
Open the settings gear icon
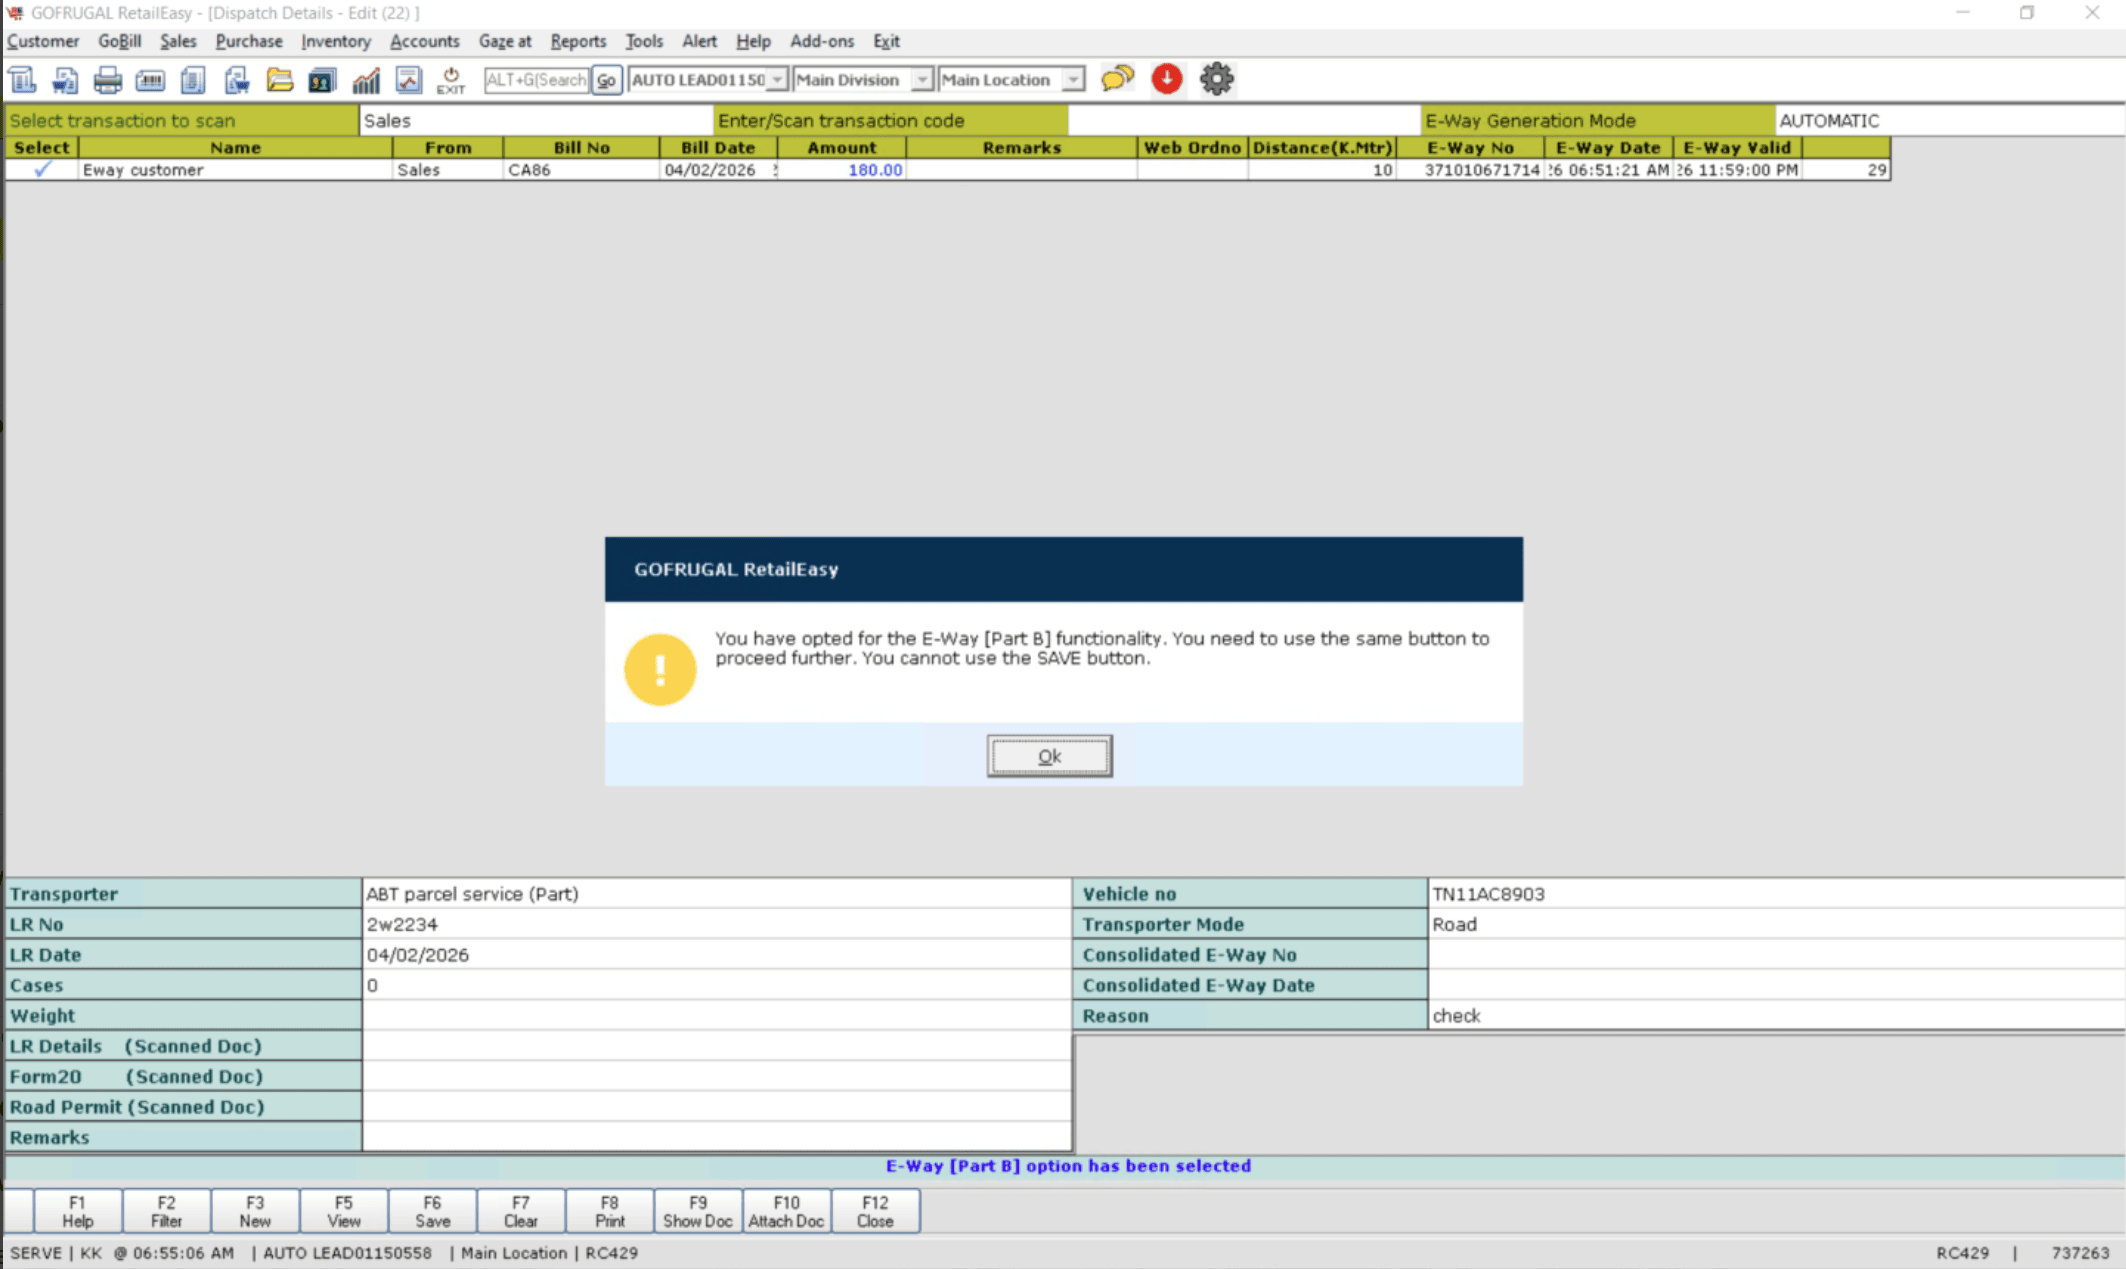[1216, 79]
